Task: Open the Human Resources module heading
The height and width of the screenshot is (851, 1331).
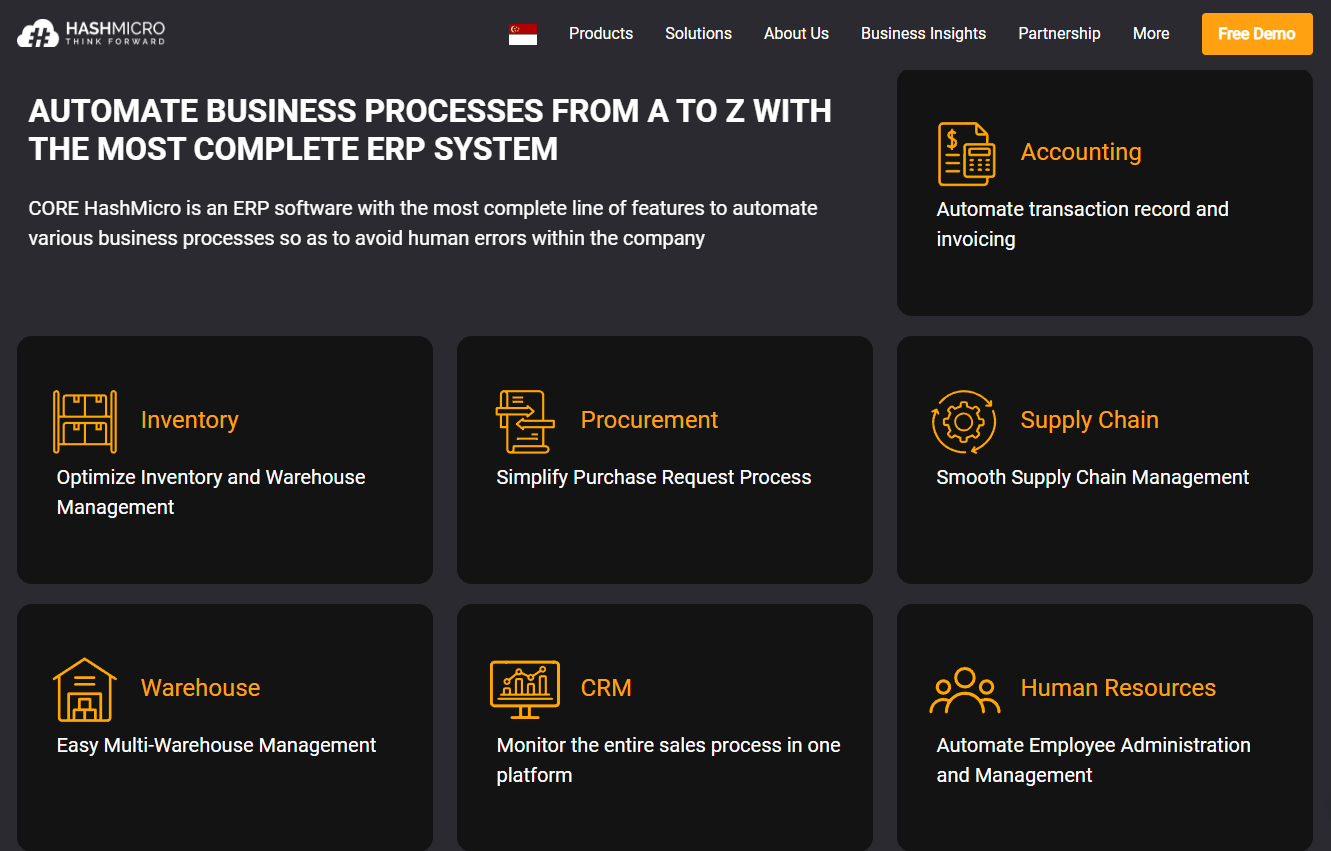Action: coord(1118,688)
